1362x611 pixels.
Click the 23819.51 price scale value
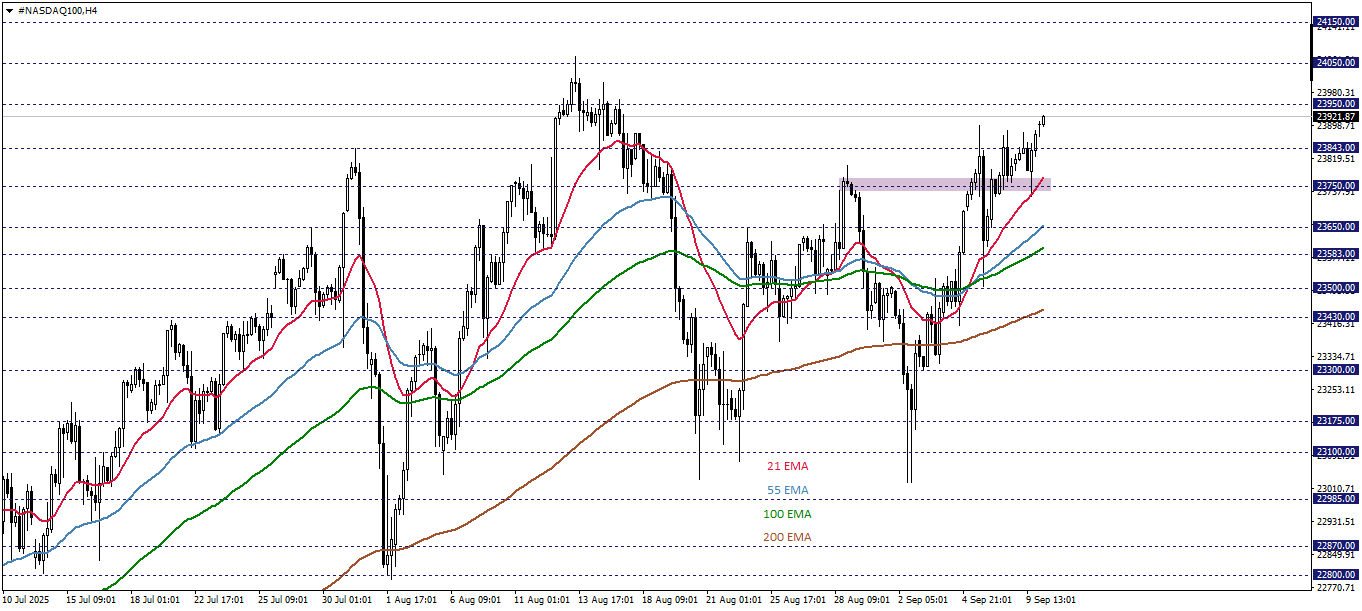(1337, 159)
